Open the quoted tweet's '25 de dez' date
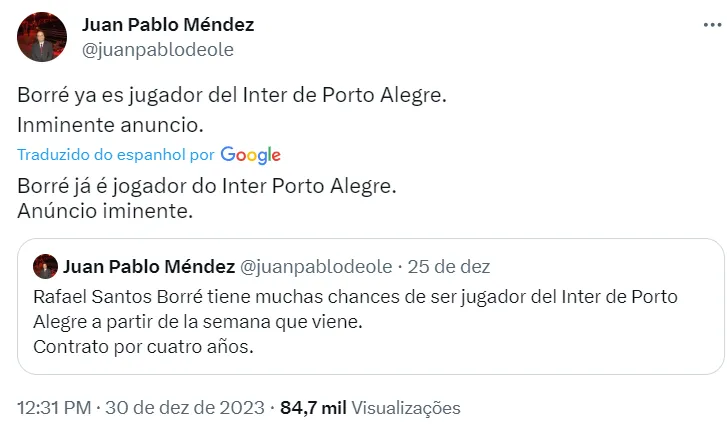 point(449,267)
